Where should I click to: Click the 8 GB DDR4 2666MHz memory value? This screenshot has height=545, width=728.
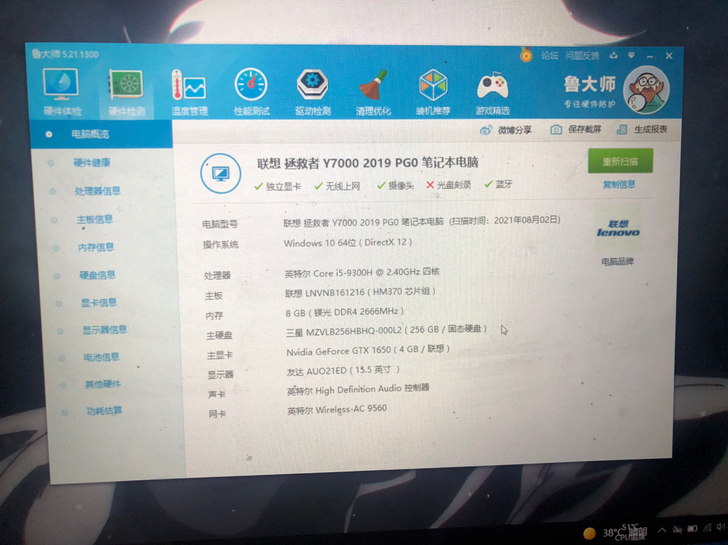(345, 312)
